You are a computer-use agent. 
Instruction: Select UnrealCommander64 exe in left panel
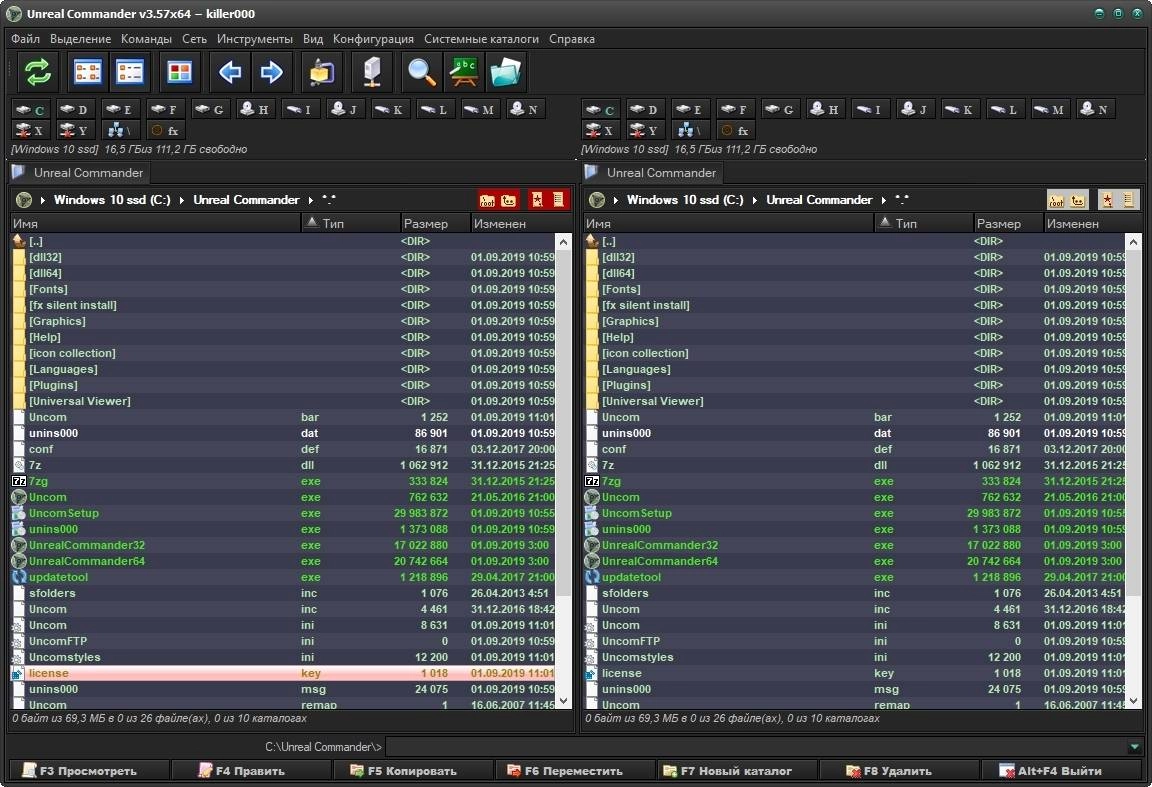[284, 561]
